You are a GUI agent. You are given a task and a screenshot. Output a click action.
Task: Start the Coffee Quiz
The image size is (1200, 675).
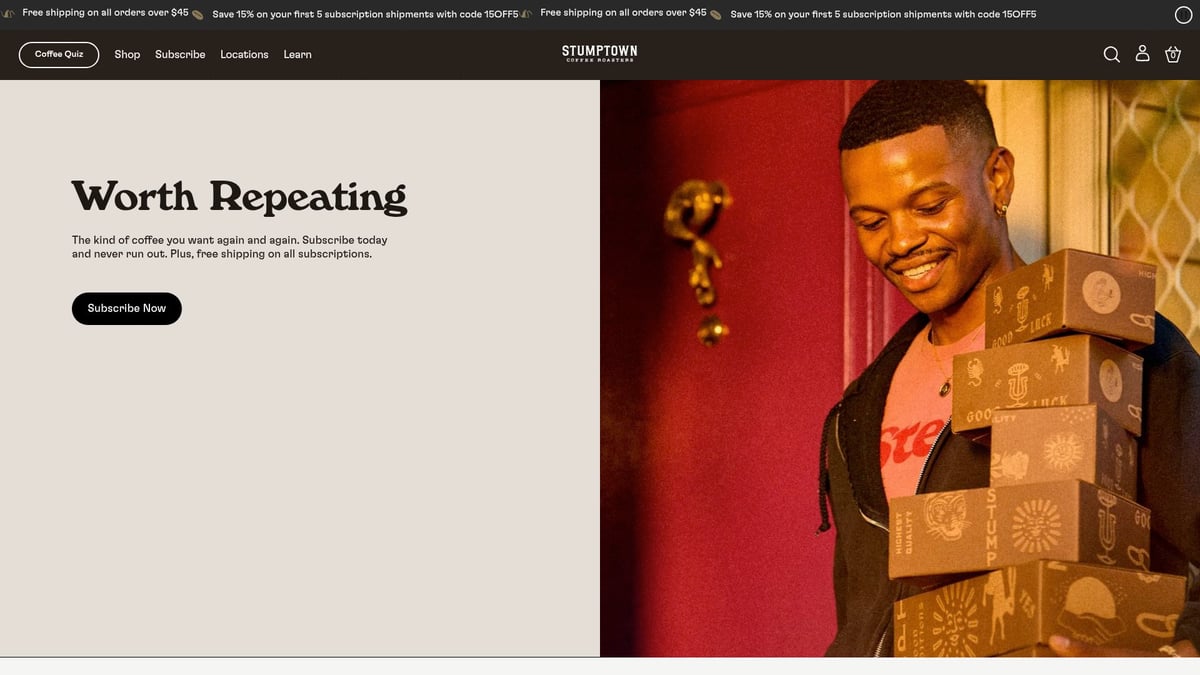point(59,54)
